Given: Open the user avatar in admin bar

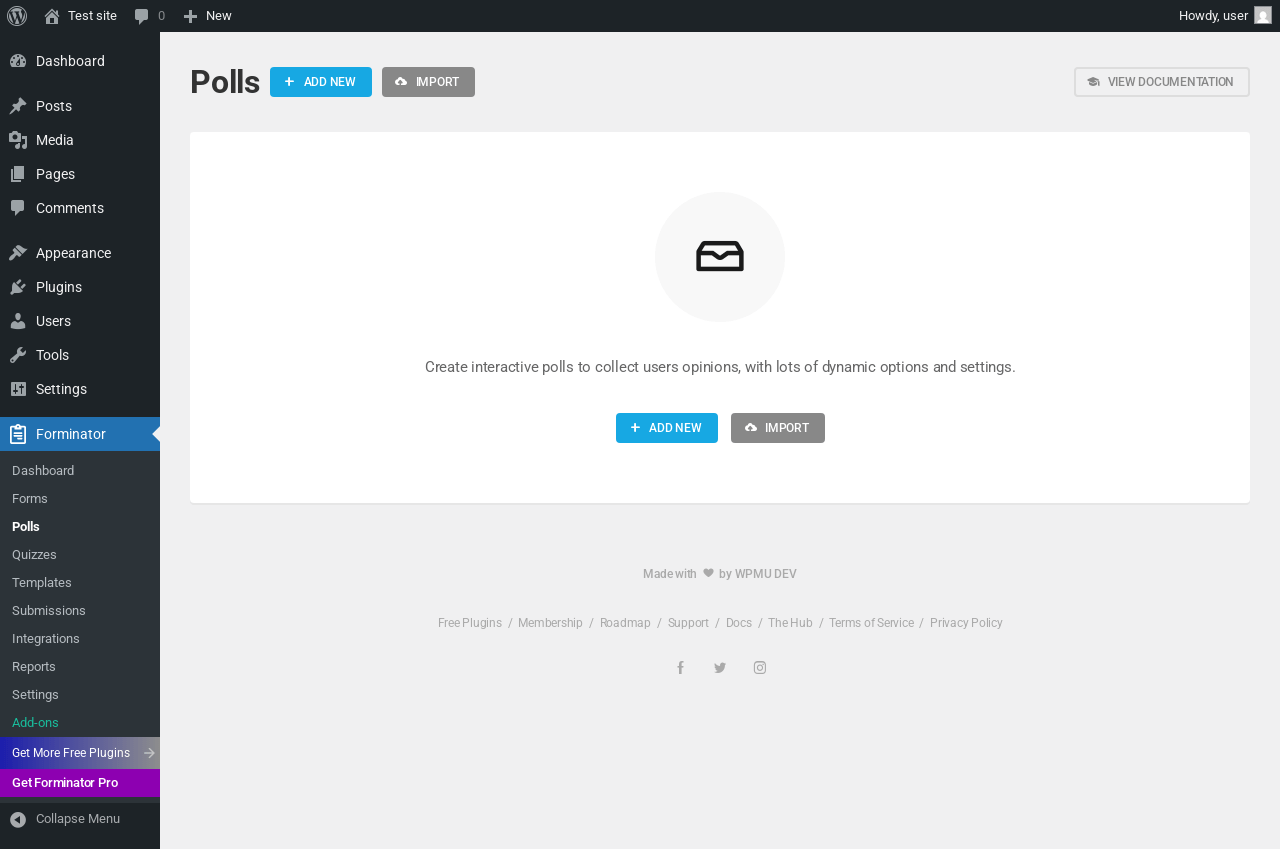Looking at the screenshot, I should (1263, 15).
